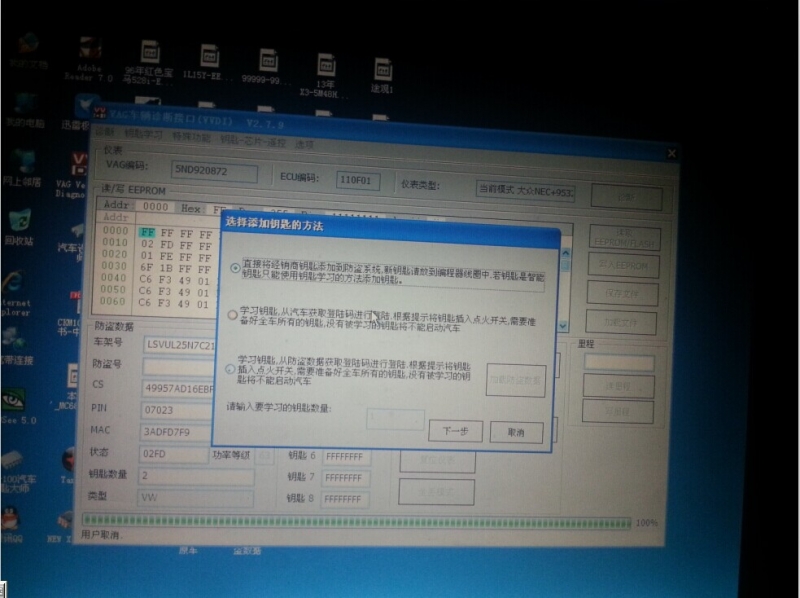Click the 钥匙数量 field showing 2
The width and height of the screenshot is (800, 598).
tap(196, 476)
